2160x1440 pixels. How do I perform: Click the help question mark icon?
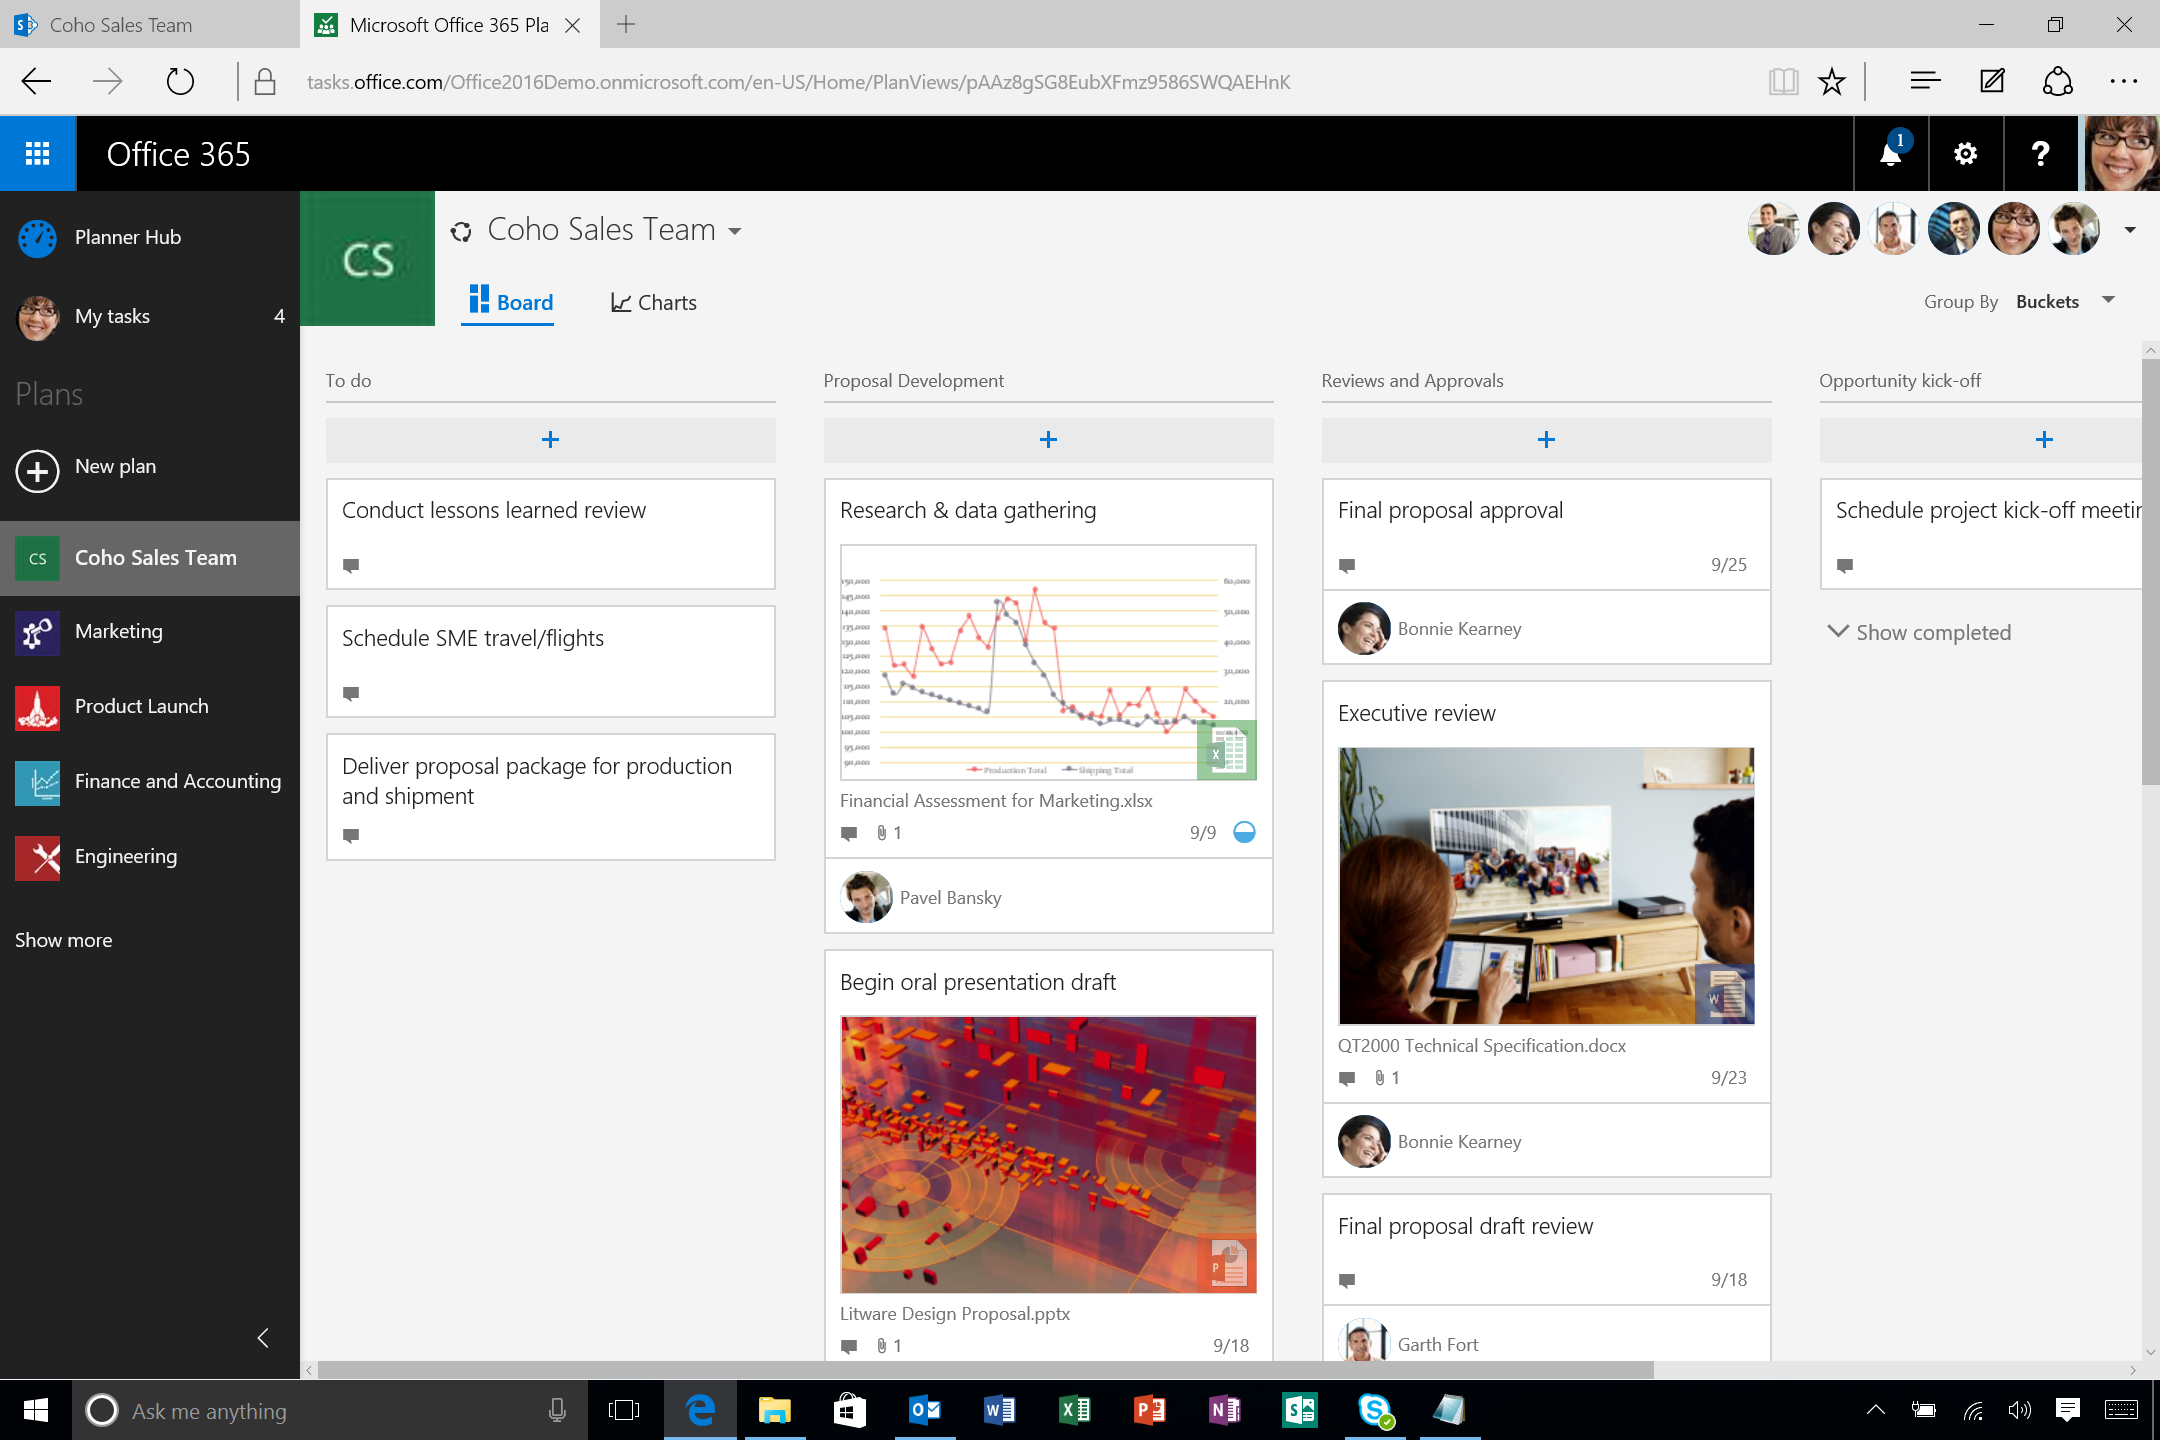[x=2040, y=154]
